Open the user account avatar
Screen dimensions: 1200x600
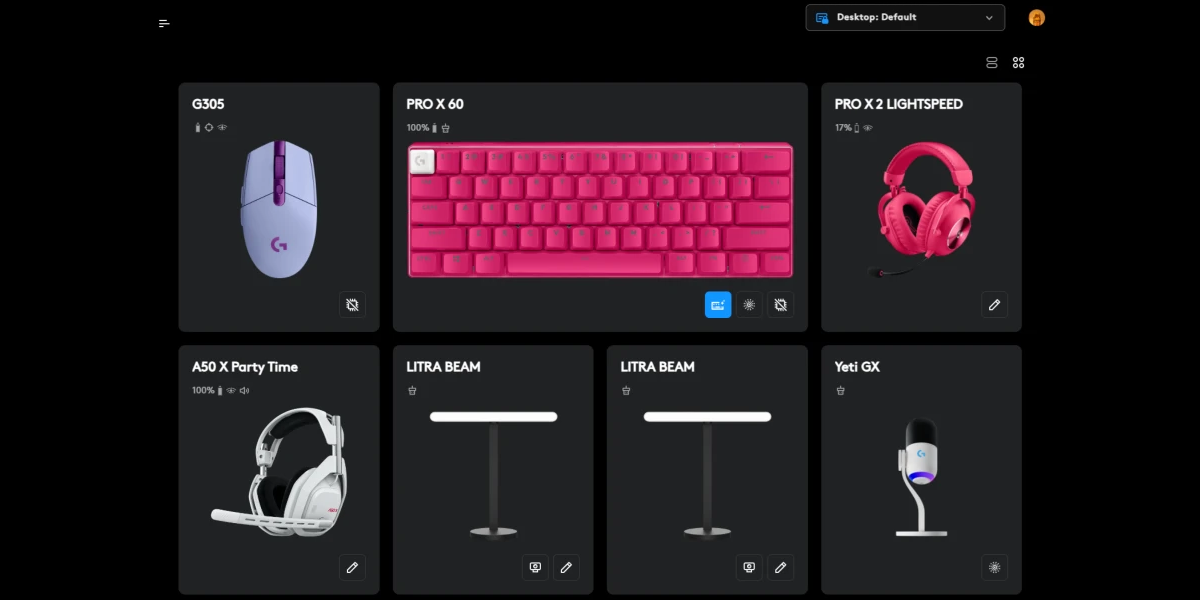[x=1037, y=18]
